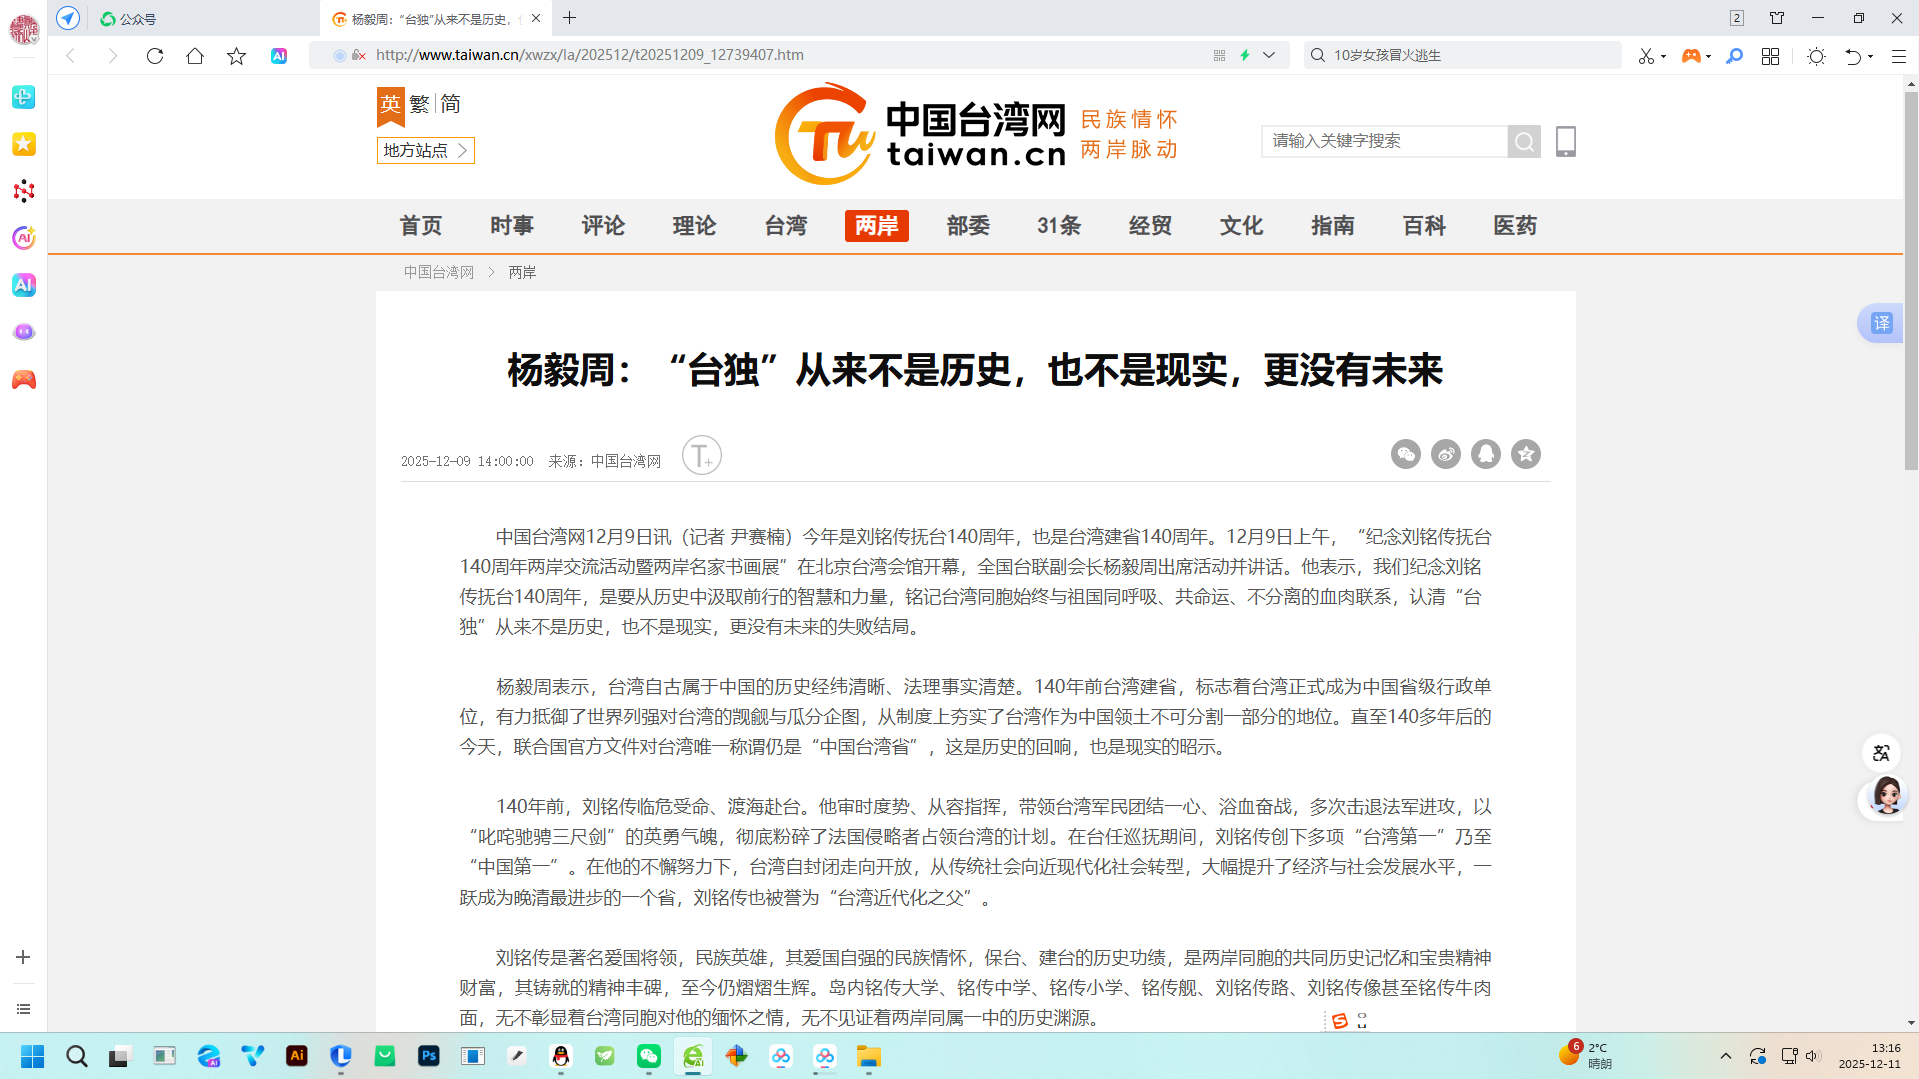This screenshot has width=1919, height=1079.
Task: Click the browser refresh icon
Action: point(154,56)
